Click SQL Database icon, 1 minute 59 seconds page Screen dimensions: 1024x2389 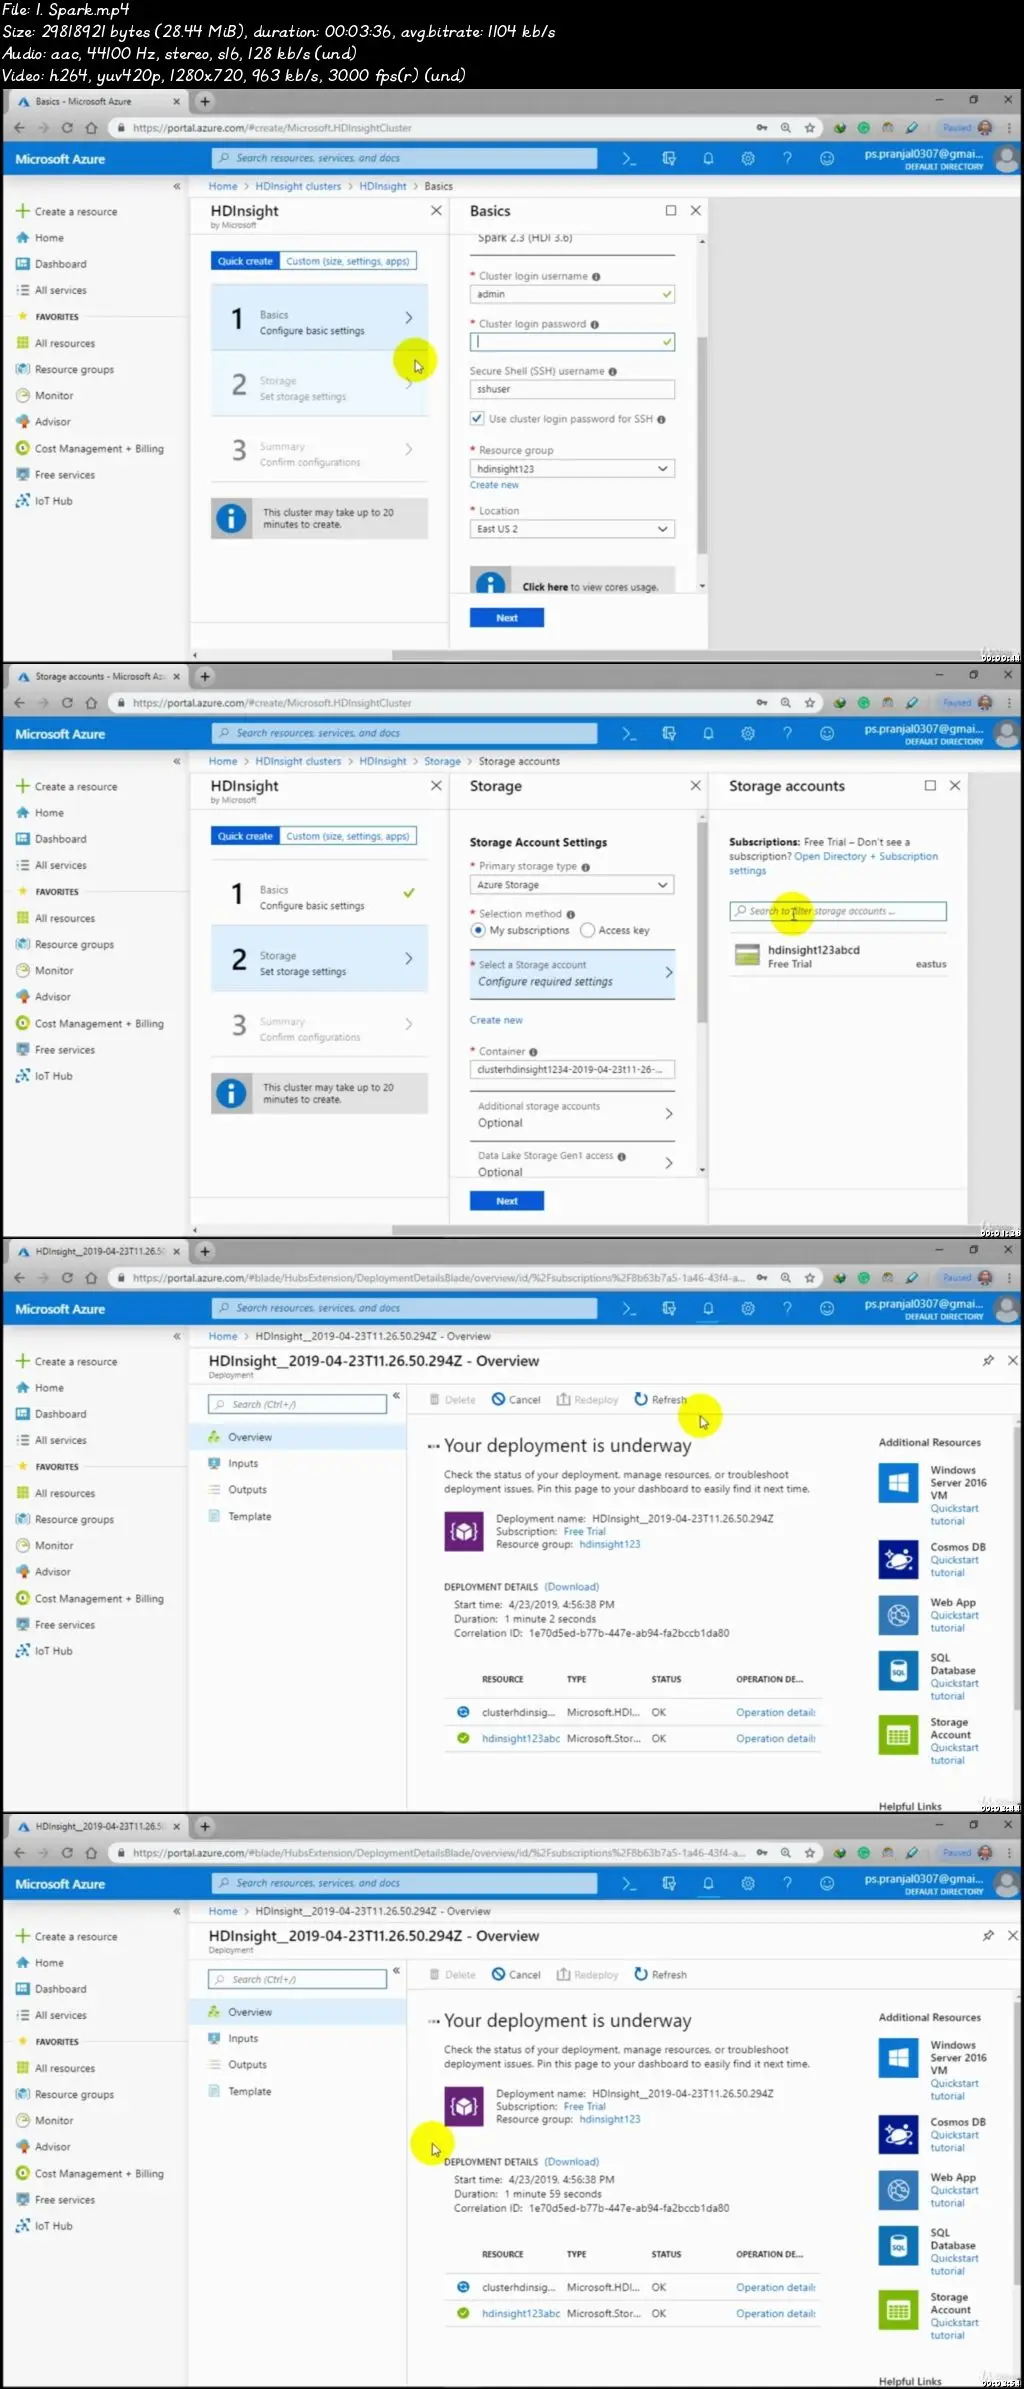tap(898, 2246)
